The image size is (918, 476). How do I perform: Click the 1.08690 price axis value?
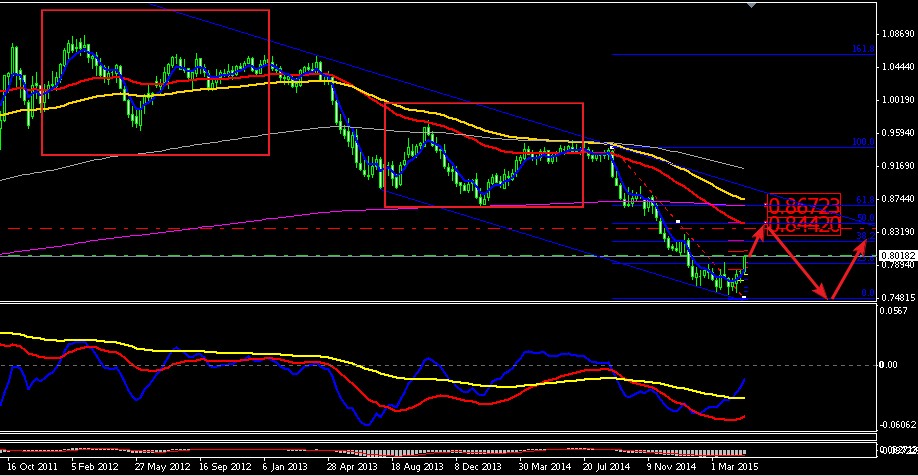[899, 34]
